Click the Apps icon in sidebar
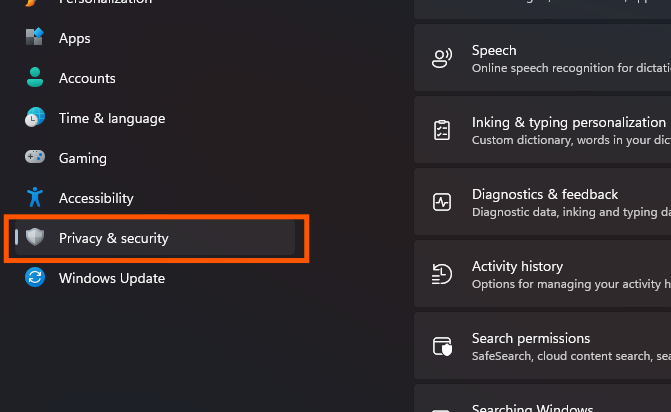The width and height of the screenshot is (671, 412). tap(35, 38)
